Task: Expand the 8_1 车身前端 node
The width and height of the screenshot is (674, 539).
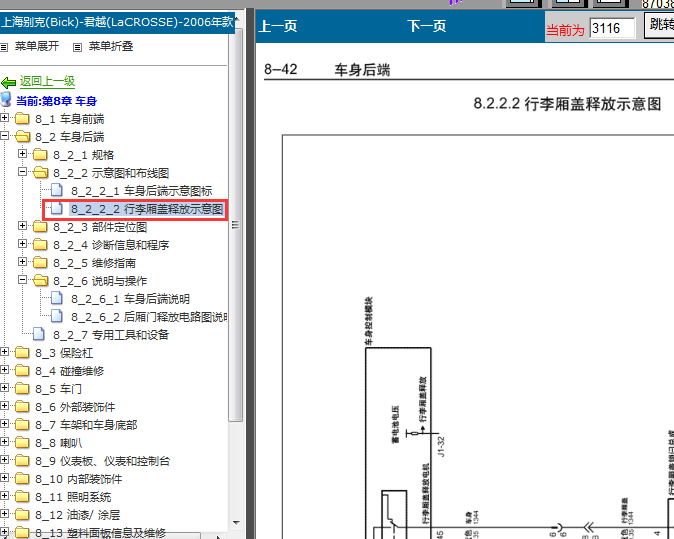Action: tap(4, 117)
